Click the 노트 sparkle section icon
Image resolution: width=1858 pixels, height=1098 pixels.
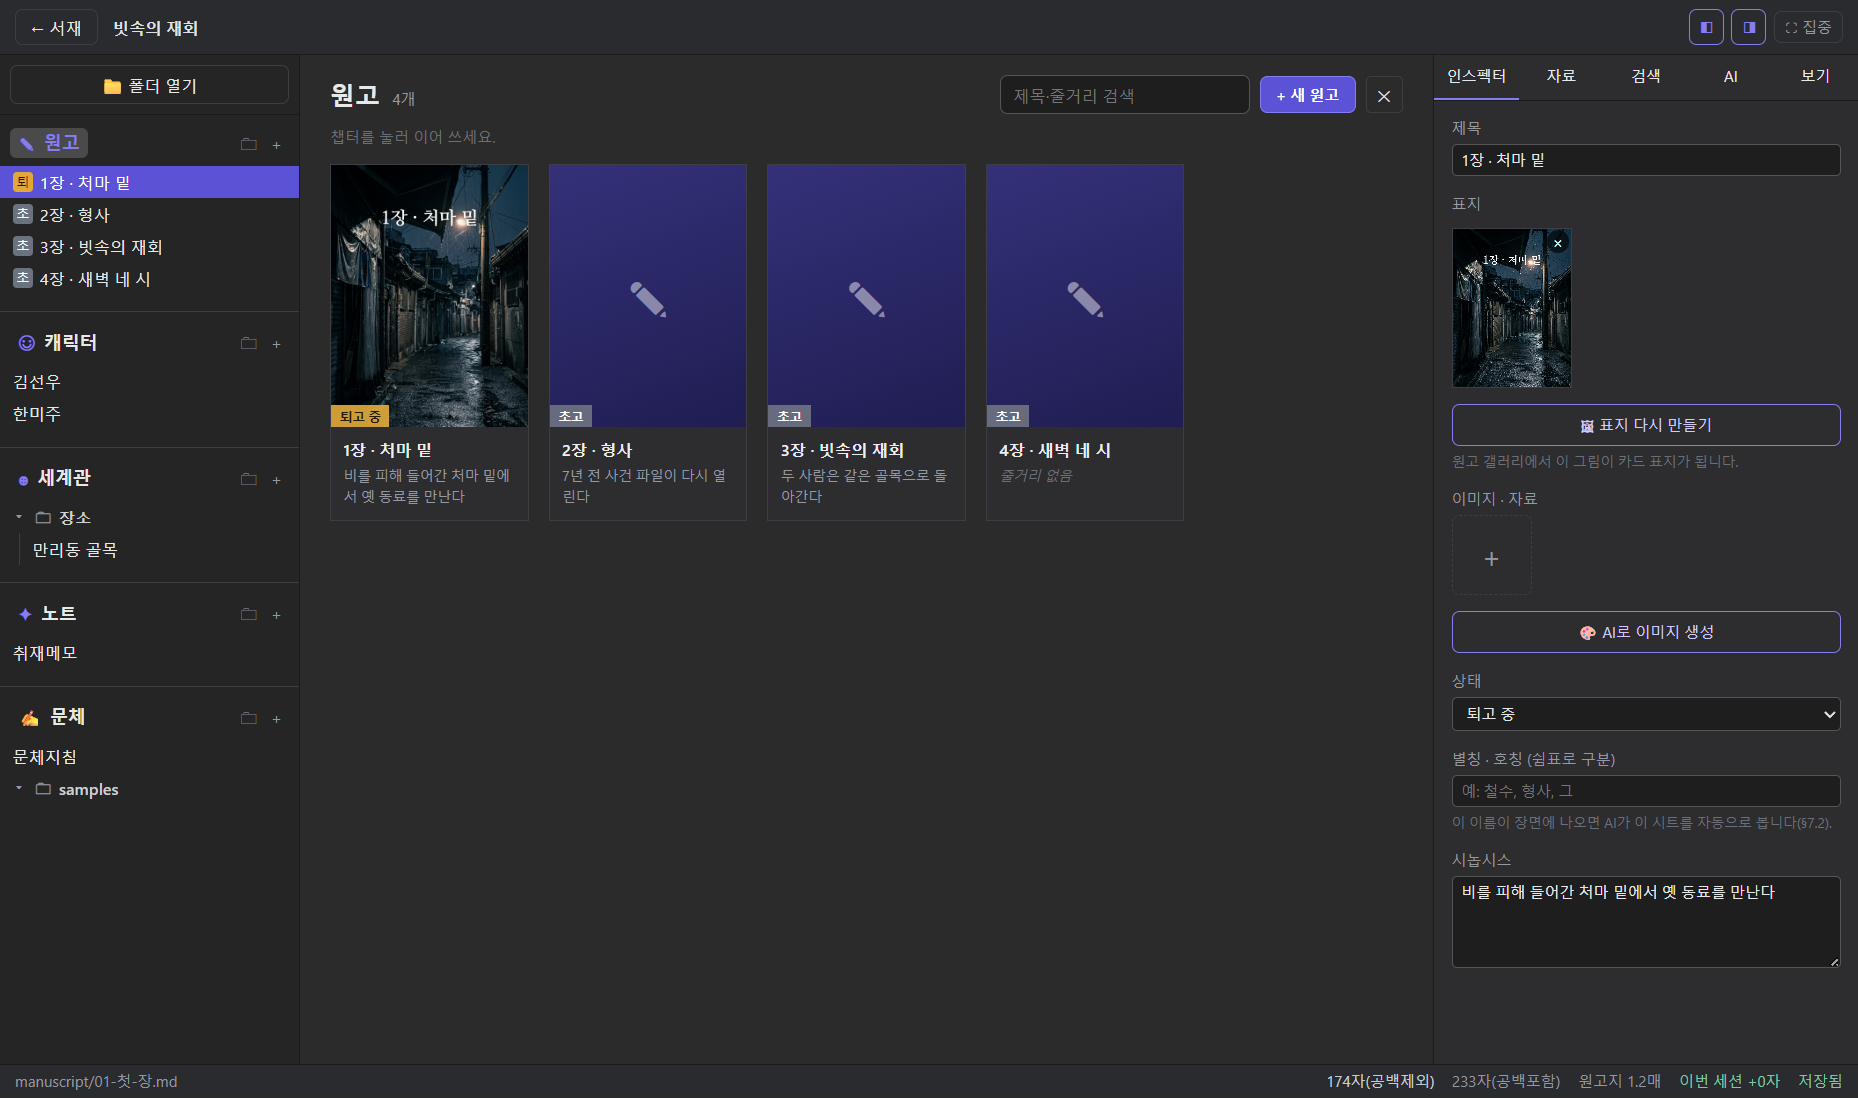(x=25, y=614)
